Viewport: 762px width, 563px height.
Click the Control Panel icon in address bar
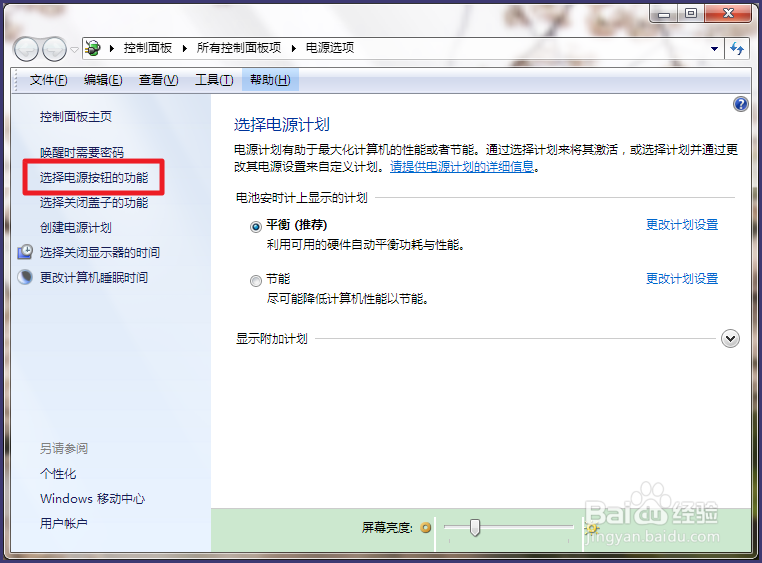tap(93, 48)
